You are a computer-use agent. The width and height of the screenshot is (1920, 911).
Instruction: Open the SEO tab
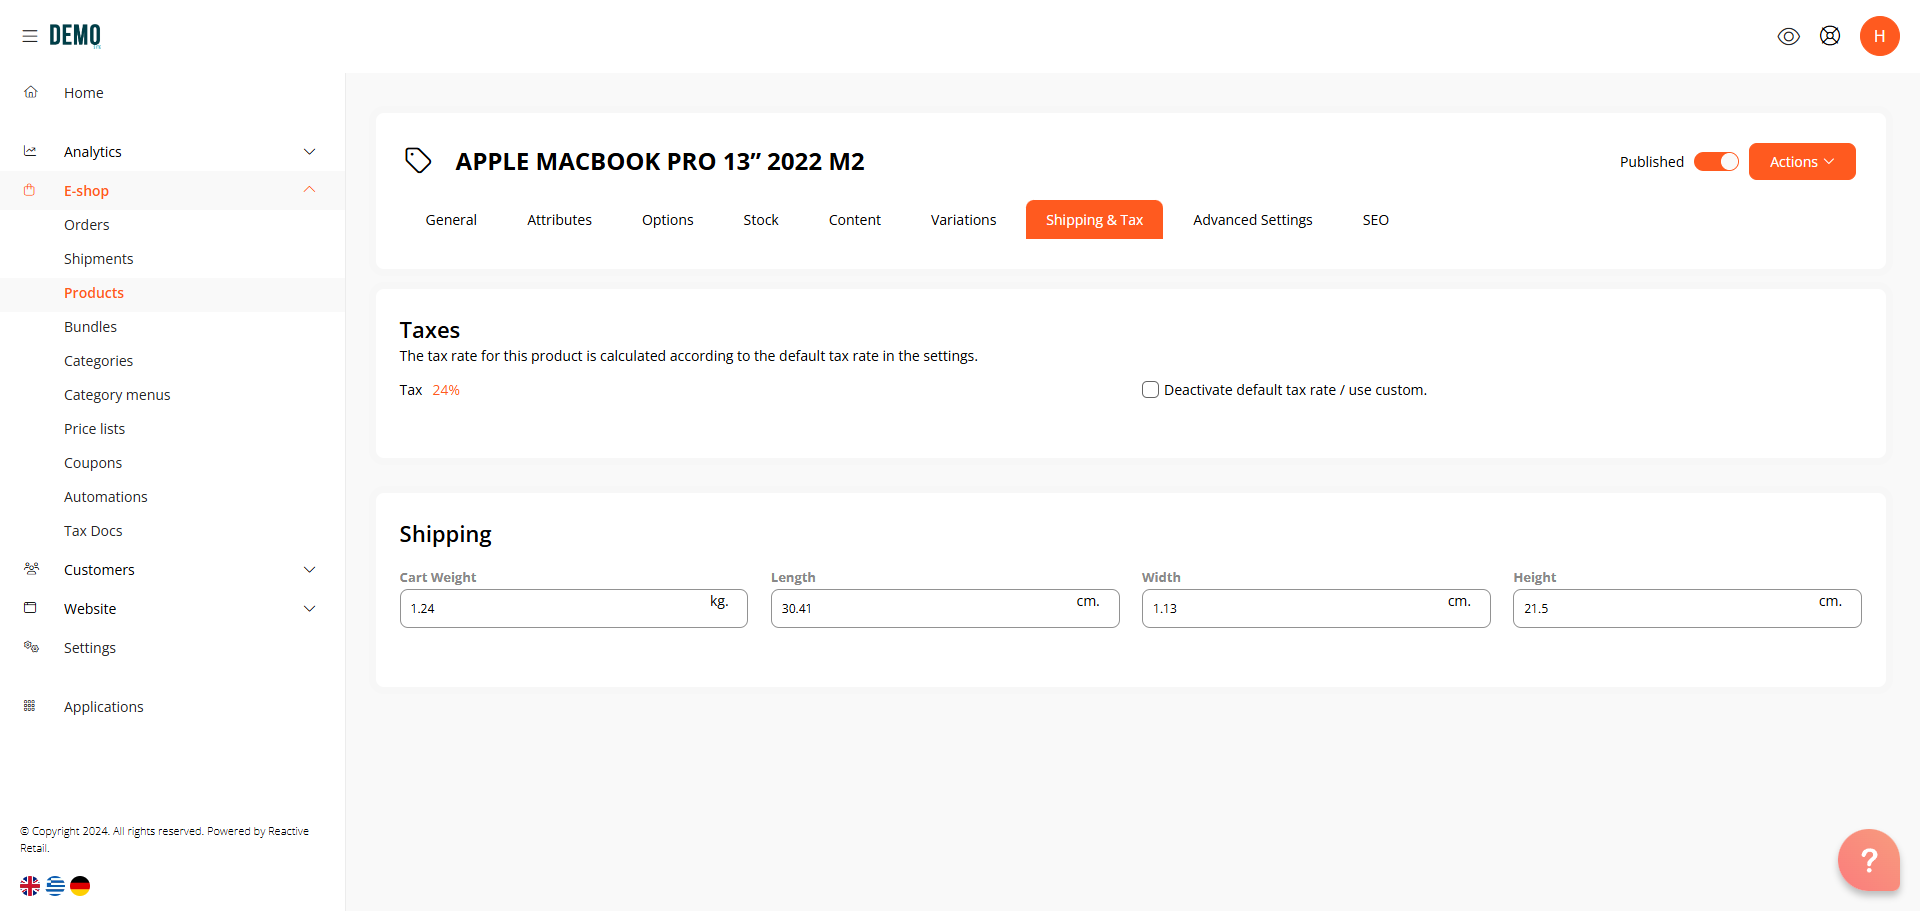click(1375, 220)
